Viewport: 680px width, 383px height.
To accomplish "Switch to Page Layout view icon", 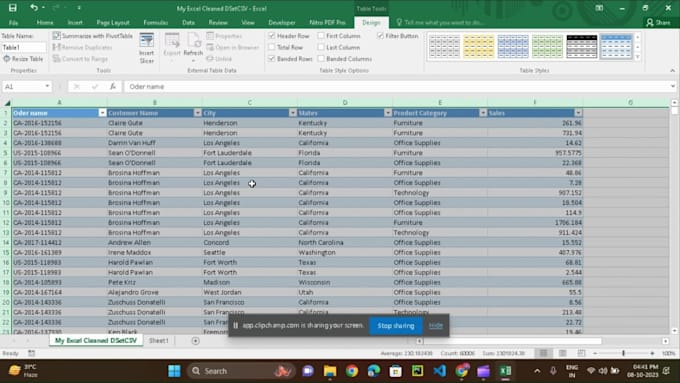I will (562, 354).
